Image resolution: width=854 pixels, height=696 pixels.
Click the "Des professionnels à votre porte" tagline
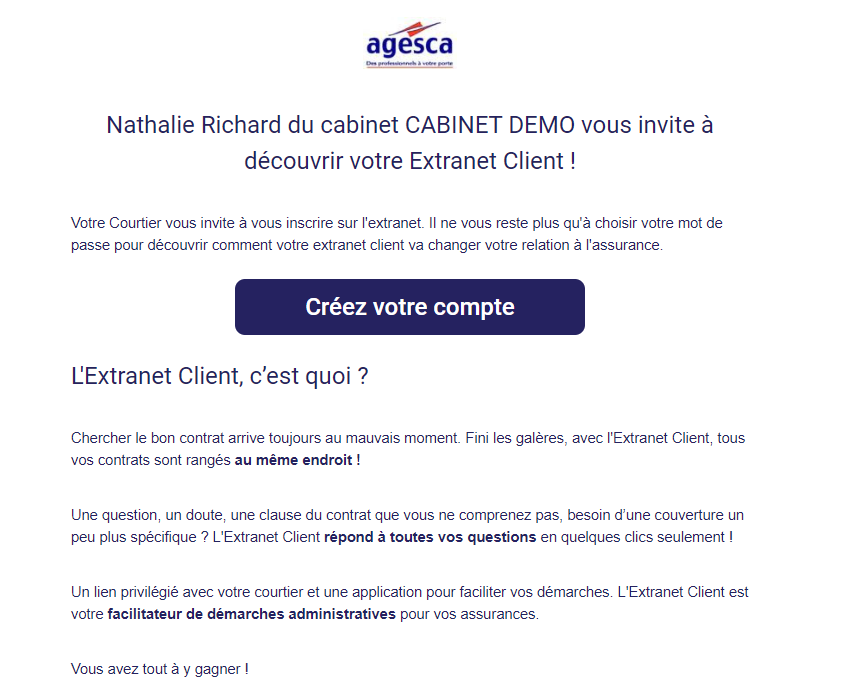tap(409, 65)
